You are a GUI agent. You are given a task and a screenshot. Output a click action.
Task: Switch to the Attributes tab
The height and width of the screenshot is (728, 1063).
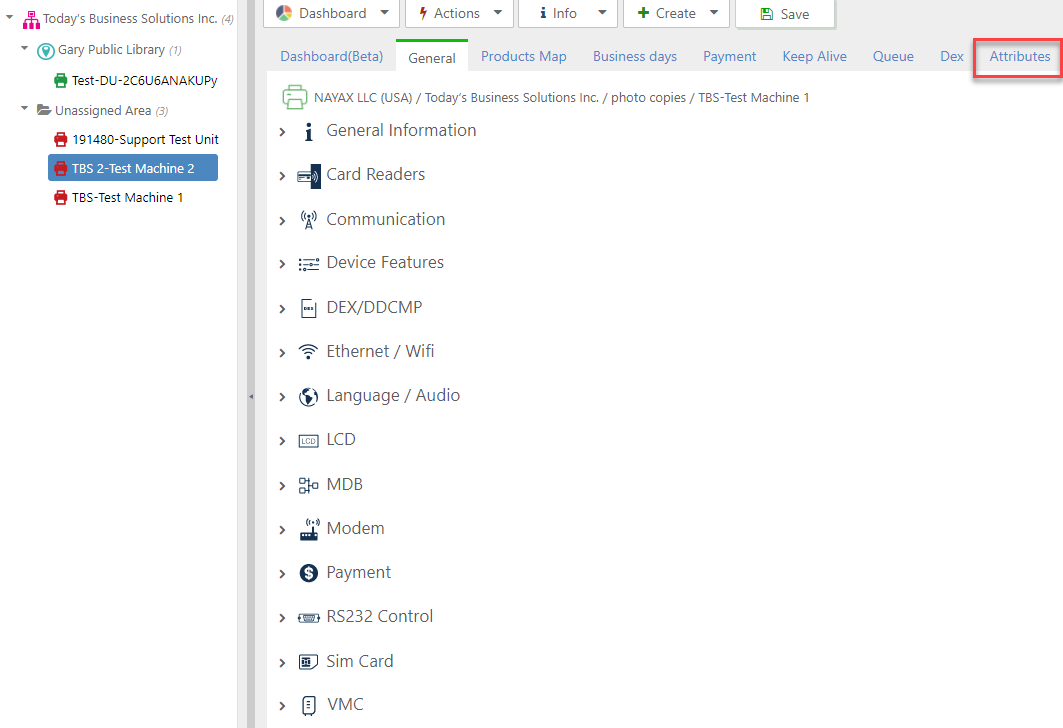click(1019, 56)
